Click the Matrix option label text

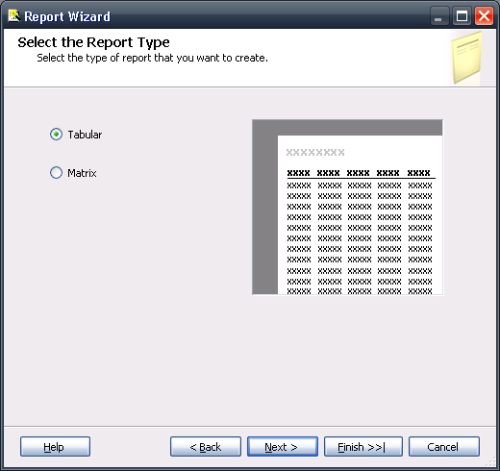[82, 173]
